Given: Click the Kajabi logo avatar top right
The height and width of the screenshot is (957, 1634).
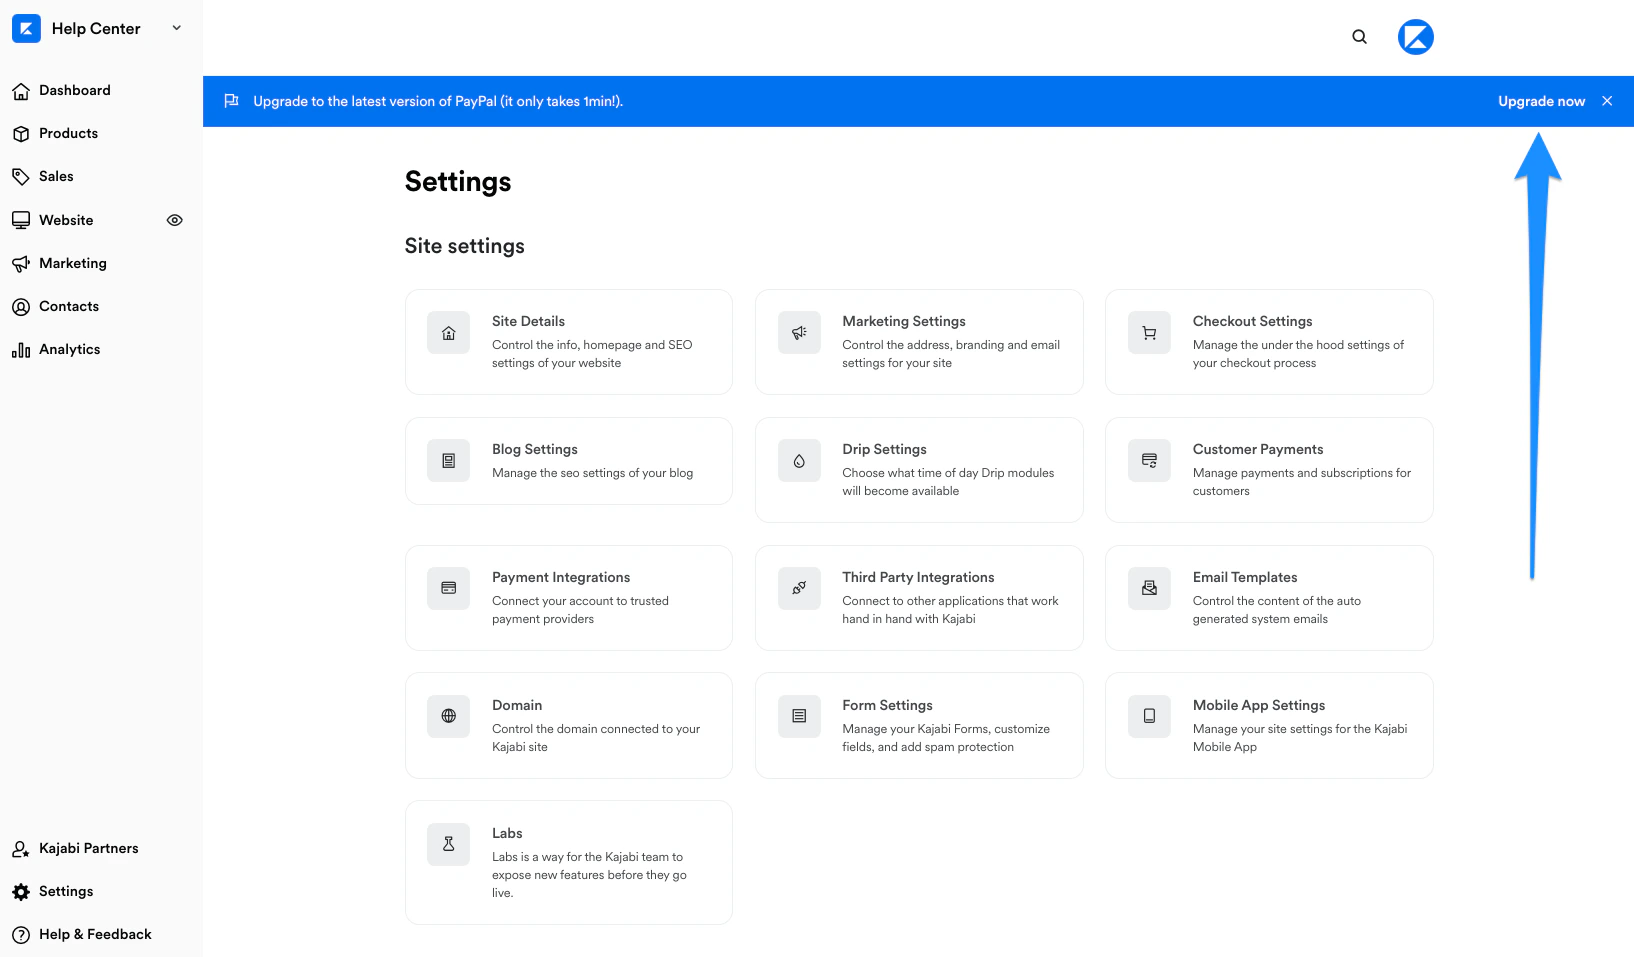Looking at the screenshot, I should (x=1415, y=37).
